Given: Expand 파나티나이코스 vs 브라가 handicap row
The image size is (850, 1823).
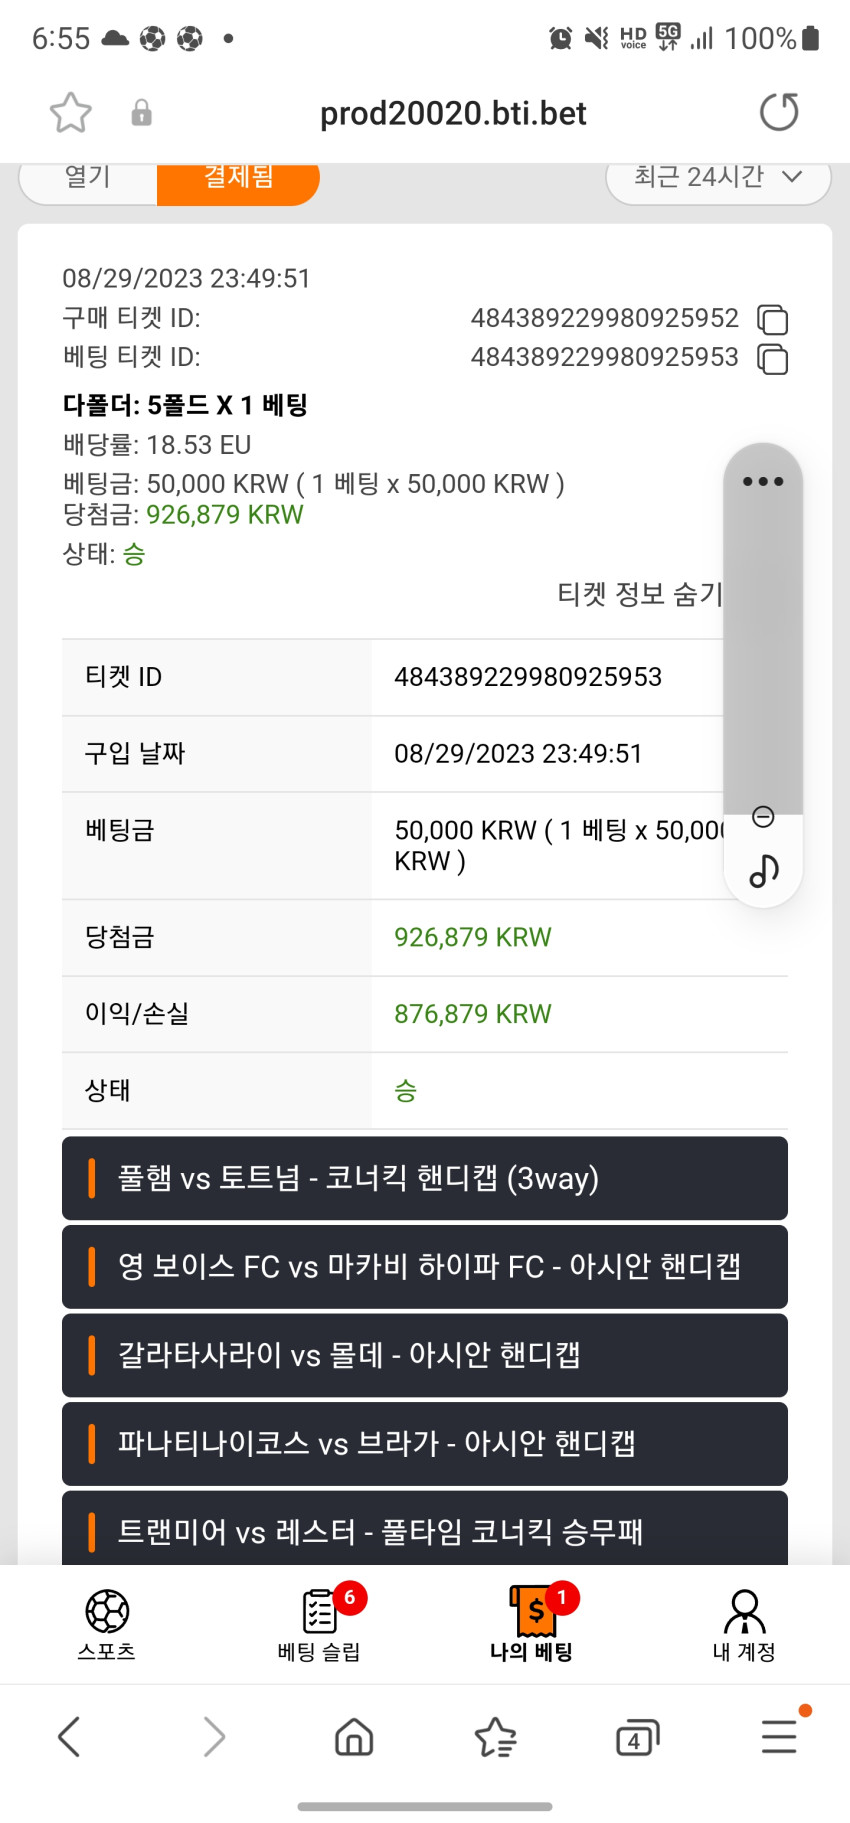Looking at the screenshot, I should click(x=425, y=1443).
